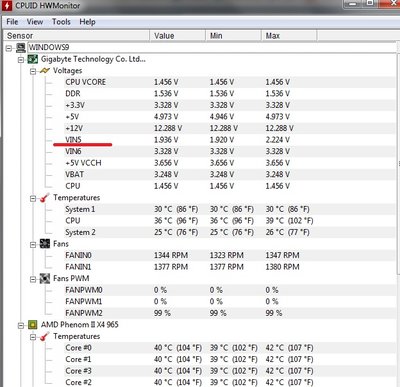
Task: Click the Voltages lightning icon
Action: click(x=45, y=71)
